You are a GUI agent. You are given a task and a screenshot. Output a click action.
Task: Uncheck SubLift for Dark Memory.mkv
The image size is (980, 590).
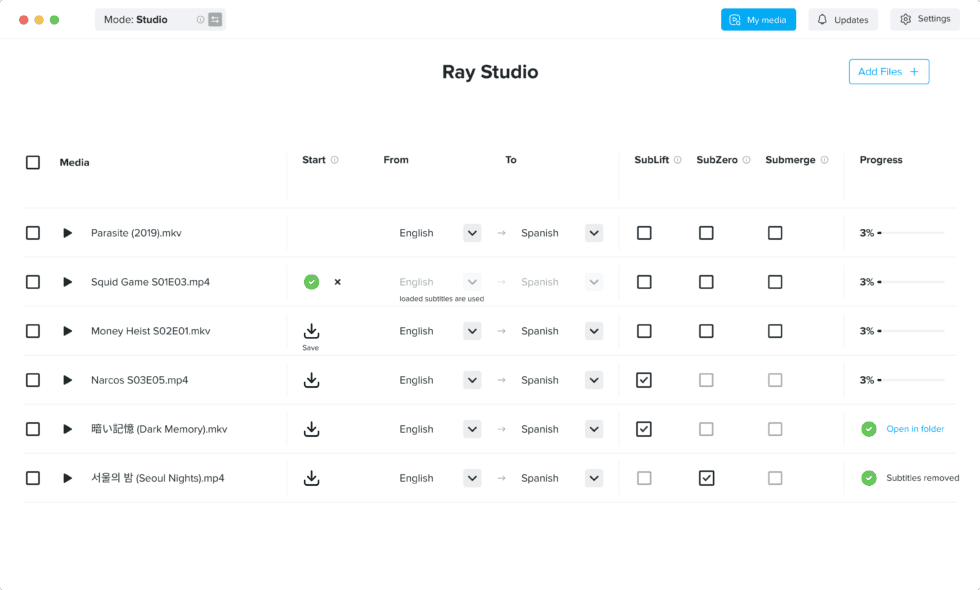point(644,429)
